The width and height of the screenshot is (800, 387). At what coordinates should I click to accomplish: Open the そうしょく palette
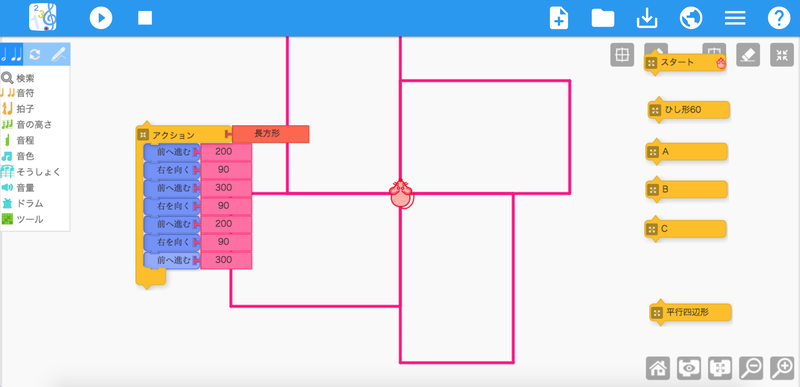[x=31, y=172]
